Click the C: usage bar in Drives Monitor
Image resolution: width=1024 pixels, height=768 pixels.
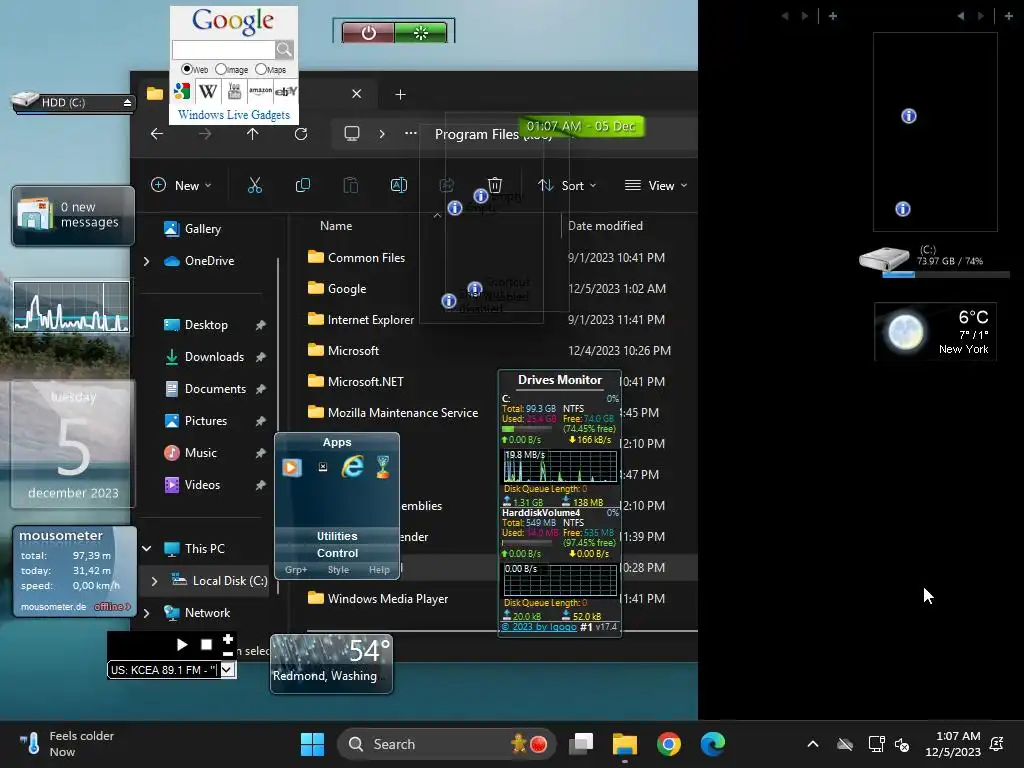[x=526, y=430]
